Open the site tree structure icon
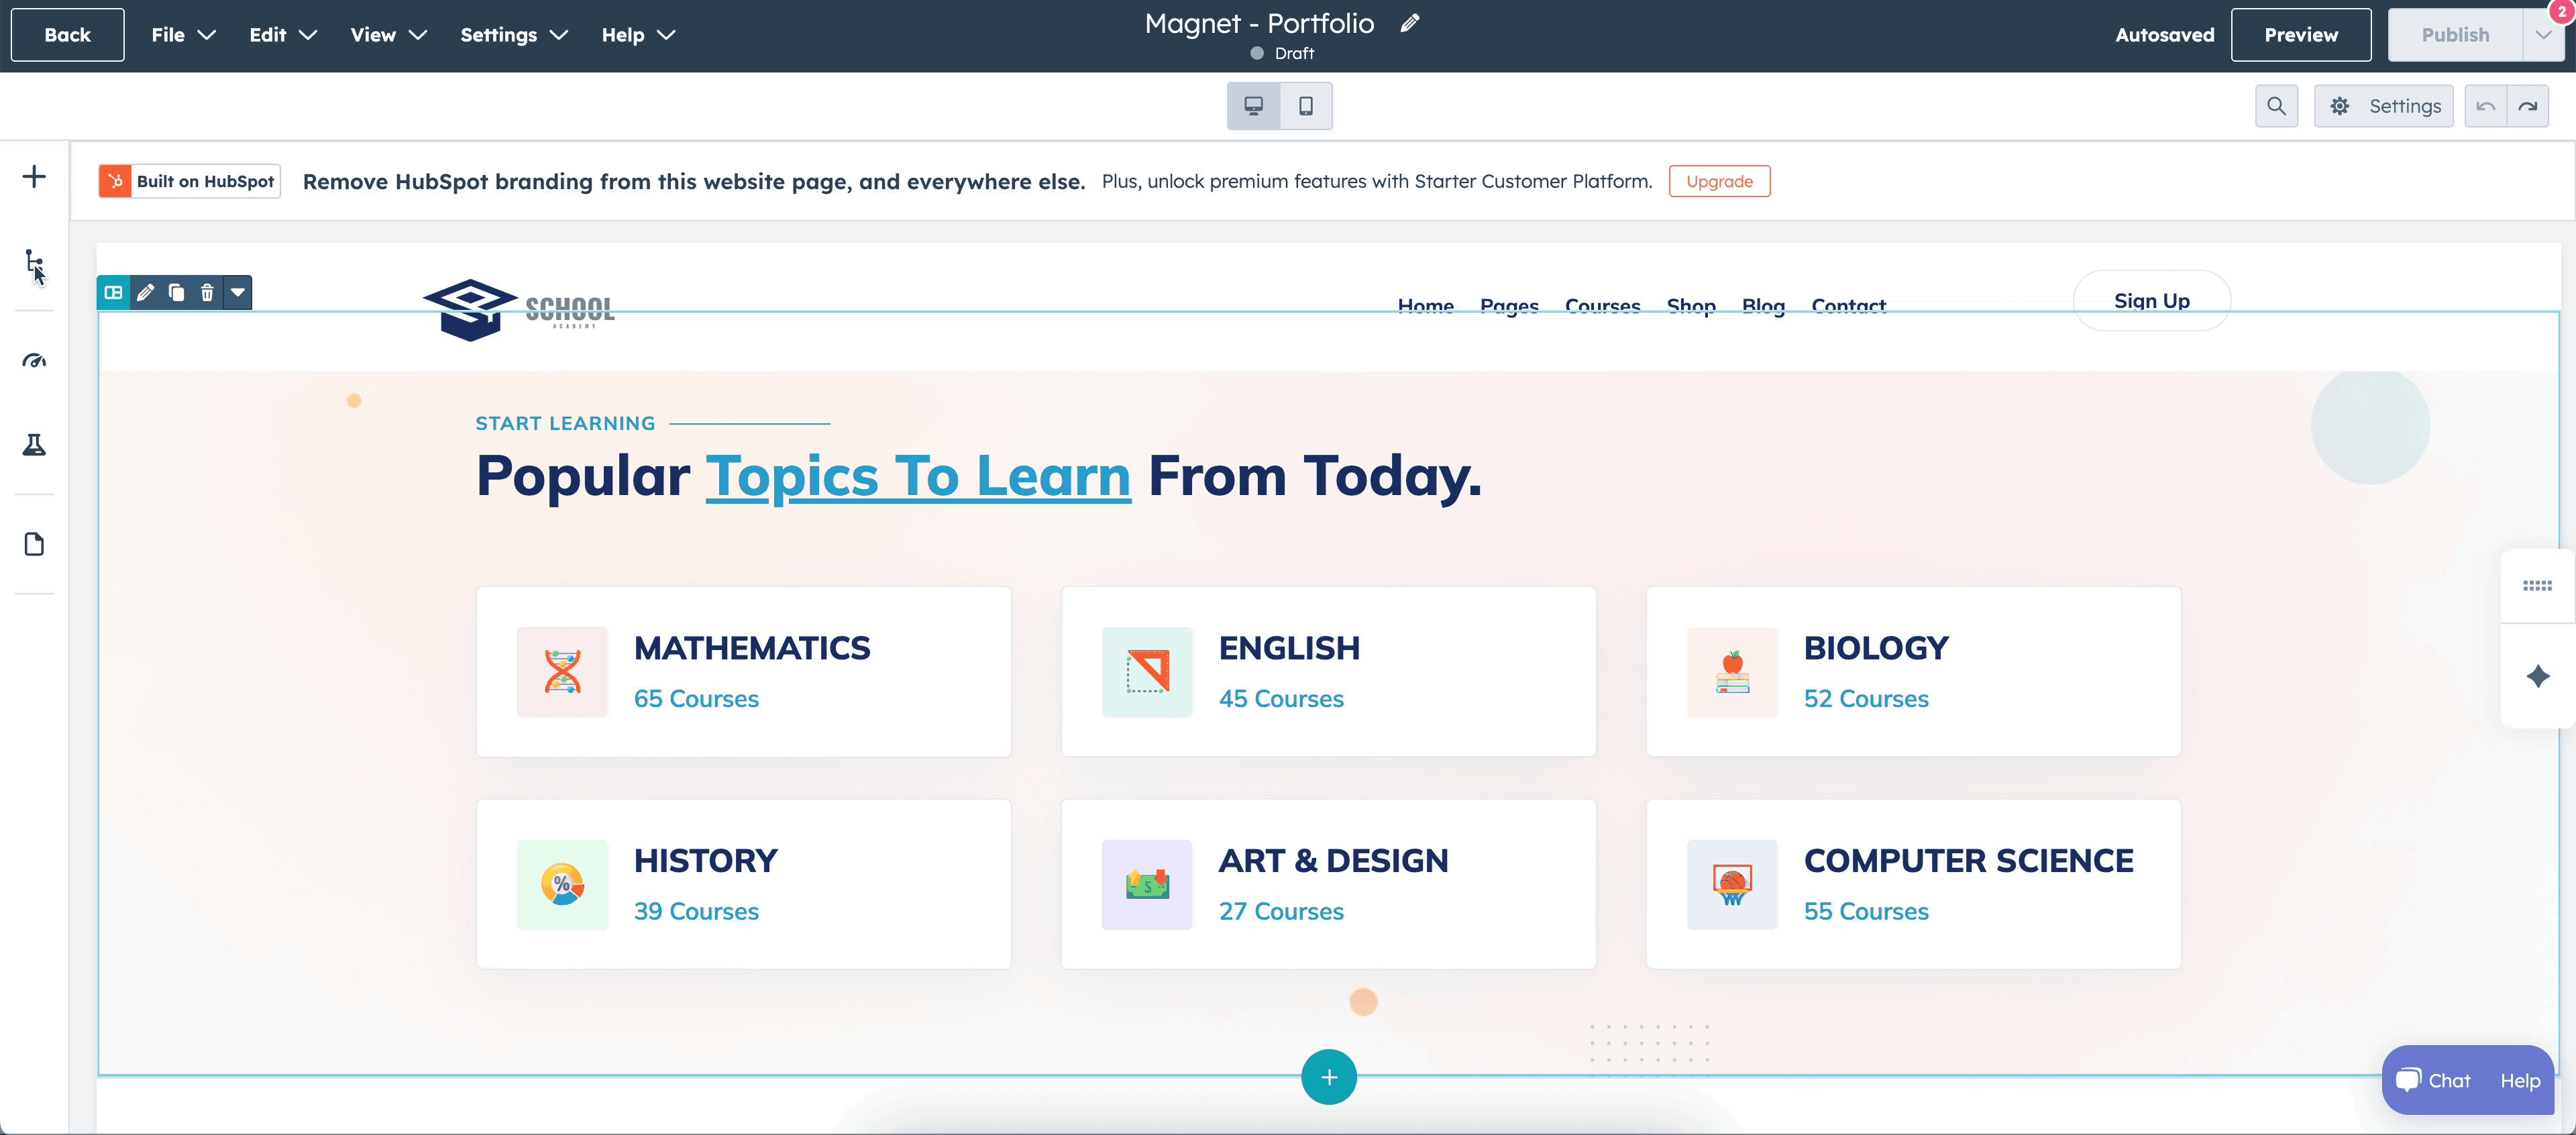This screenshot has height=1135, width=2576. tap(34, 264)
